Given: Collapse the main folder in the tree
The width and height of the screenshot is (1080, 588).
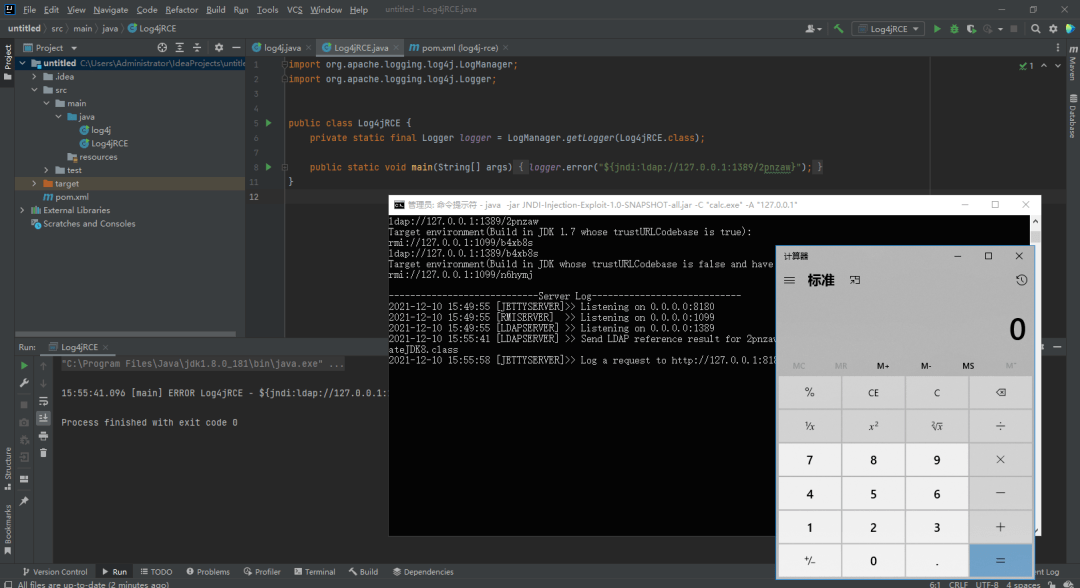Looking at the screenshot, I should (x=47, y=103).
